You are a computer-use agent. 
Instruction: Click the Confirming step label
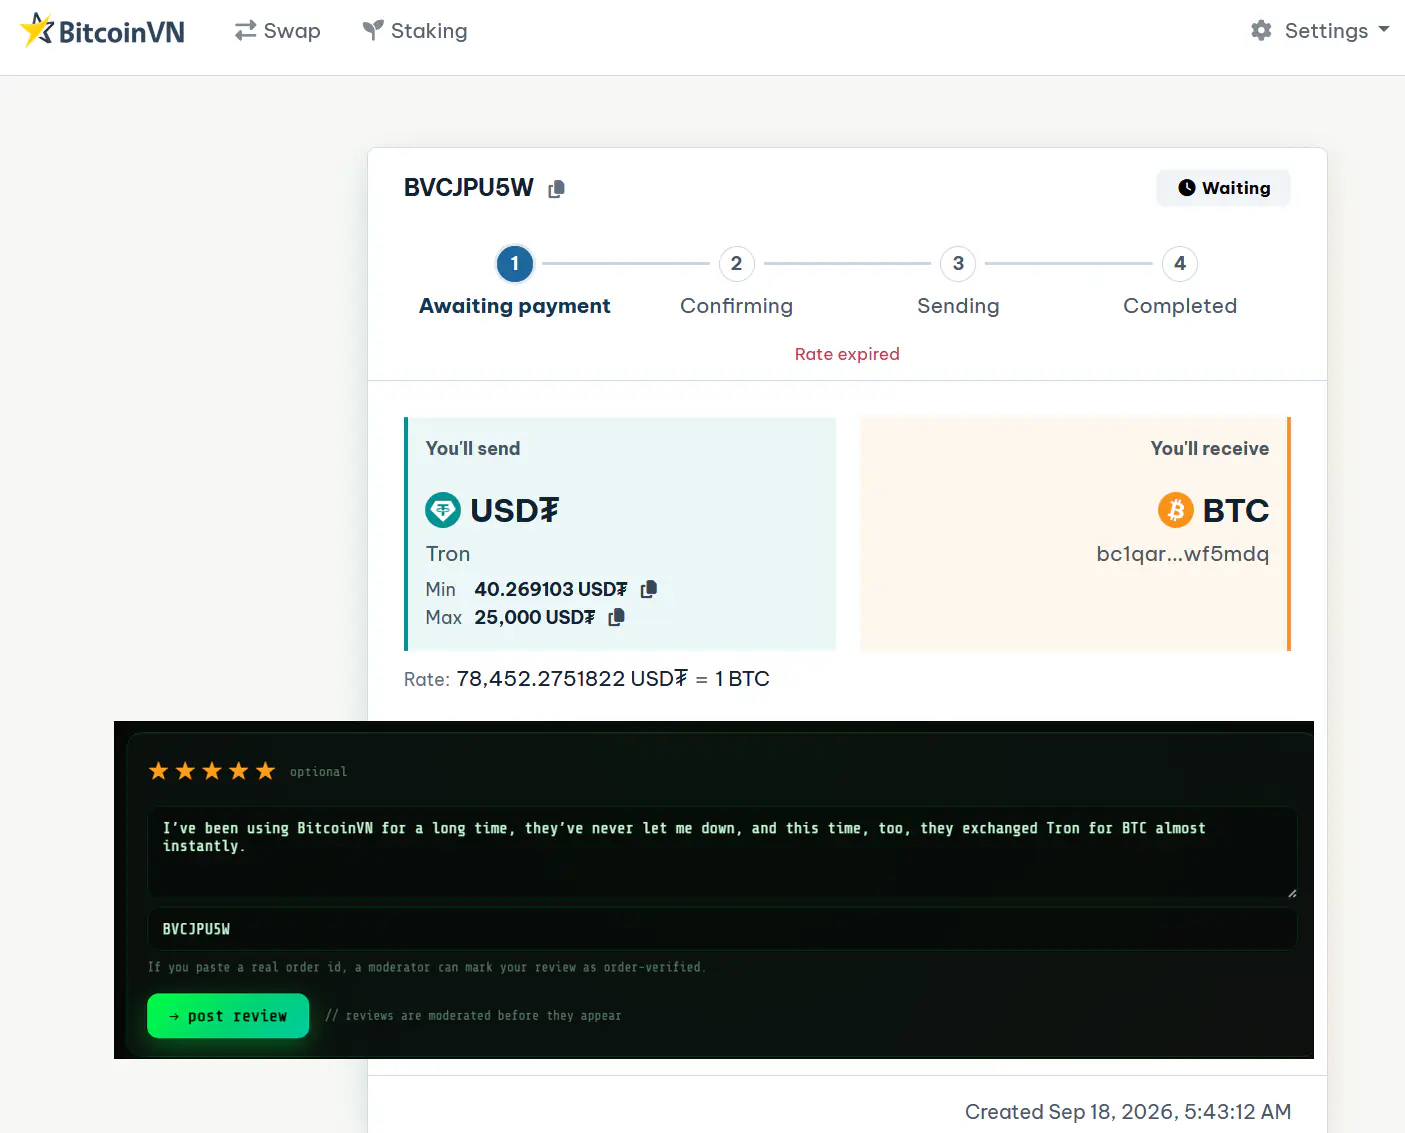point(737,306)
